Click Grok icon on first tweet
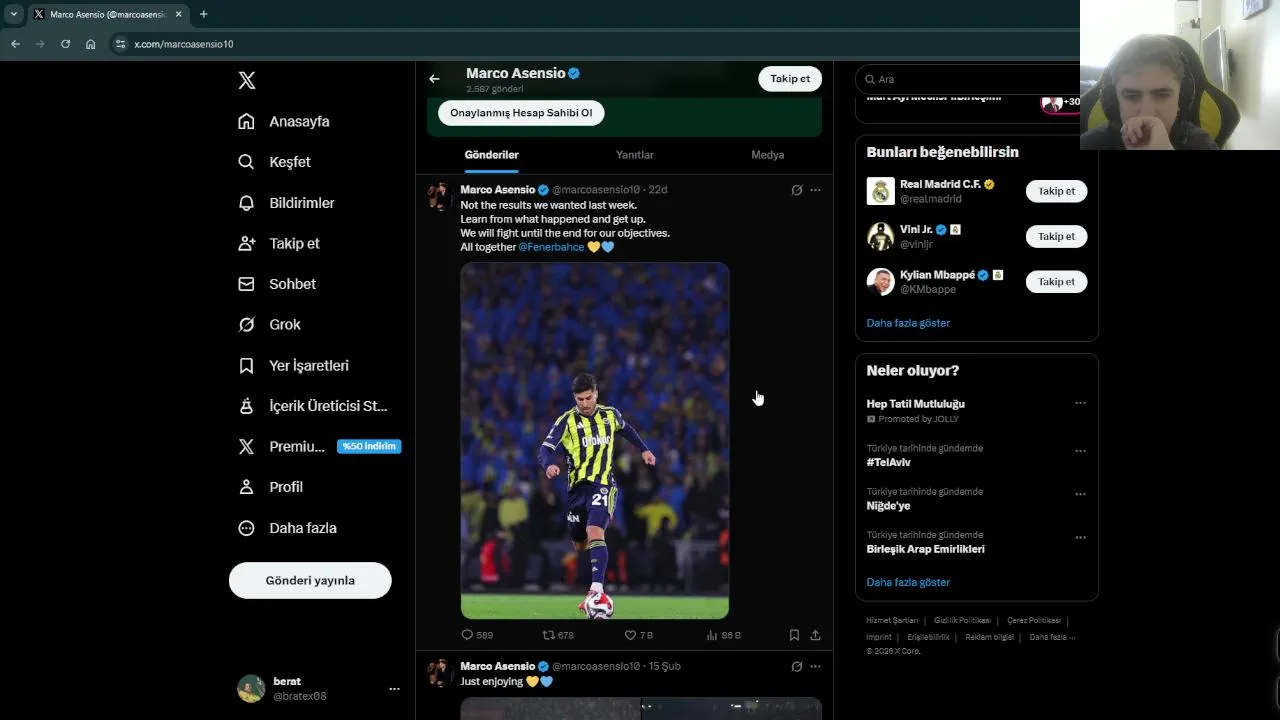 tap(797, 190)
